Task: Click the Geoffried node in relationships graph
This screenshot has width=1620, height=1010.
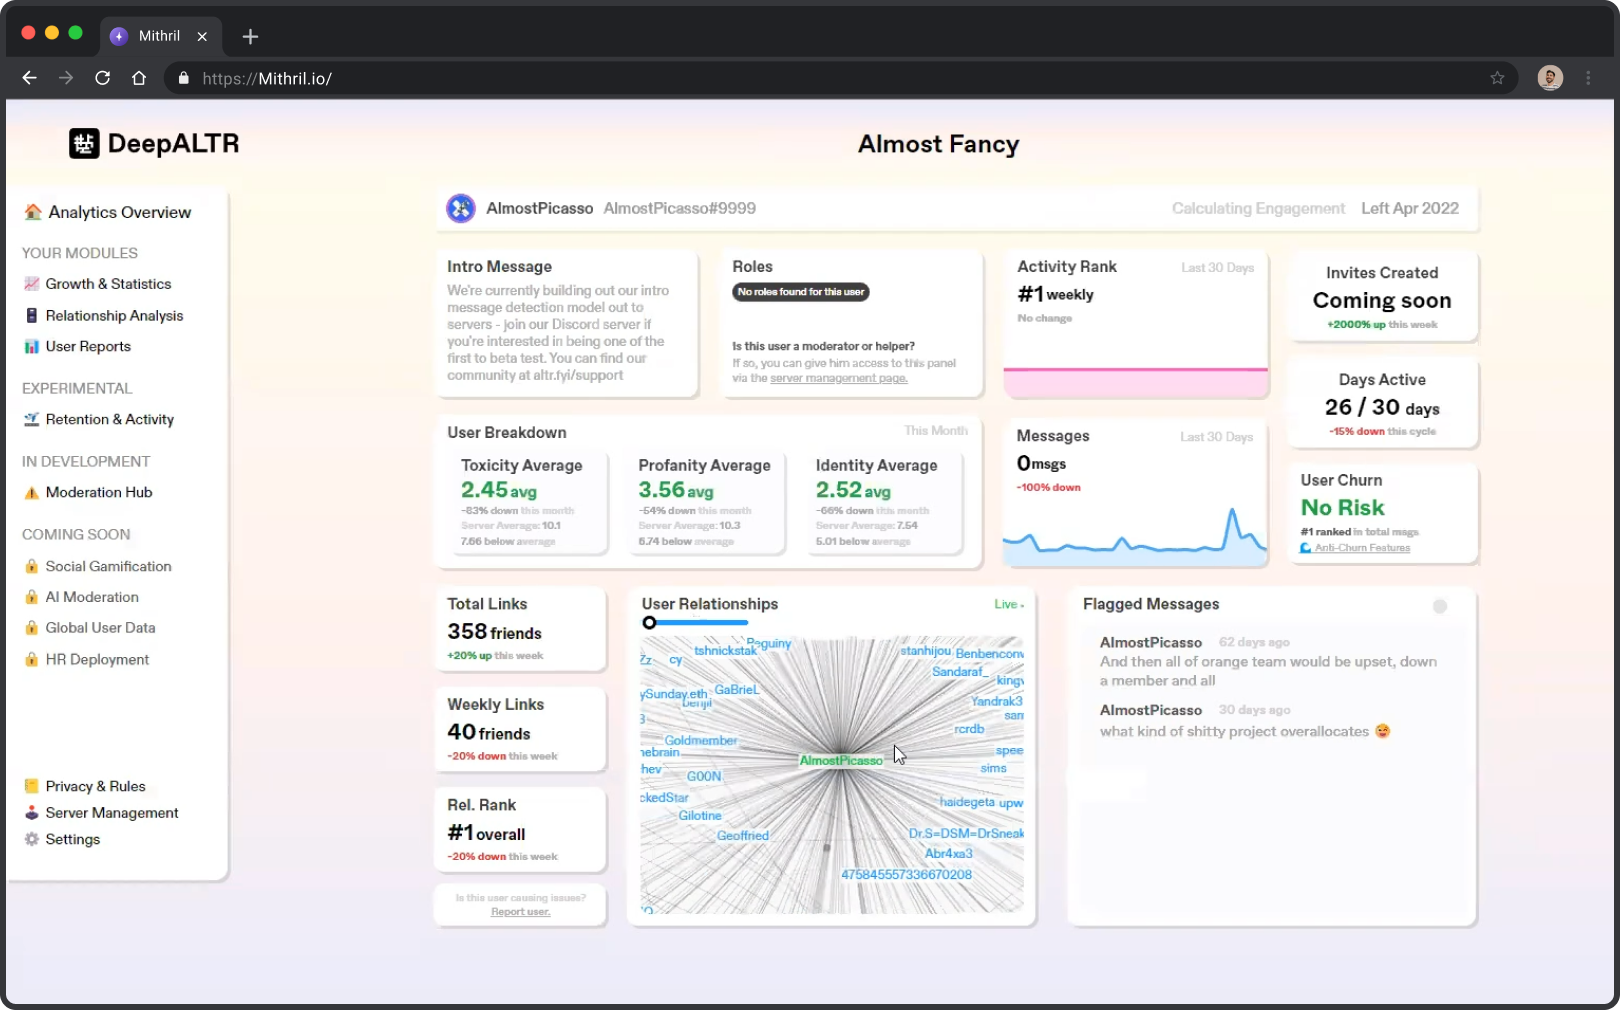Action: click(x=743, y=836)
